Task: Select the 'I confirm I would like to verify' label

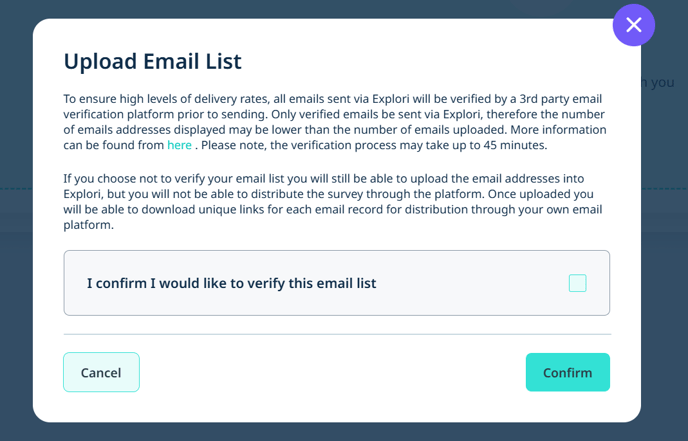Action: click(231, 283)
